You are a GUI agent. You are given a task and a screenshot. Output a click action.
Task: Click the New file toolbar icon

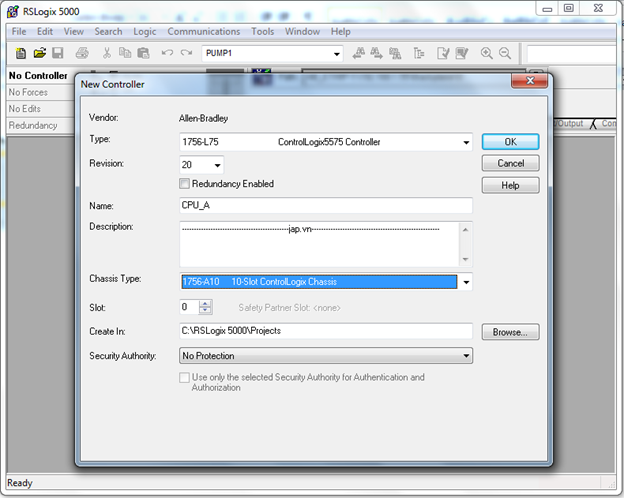[21, 53]
